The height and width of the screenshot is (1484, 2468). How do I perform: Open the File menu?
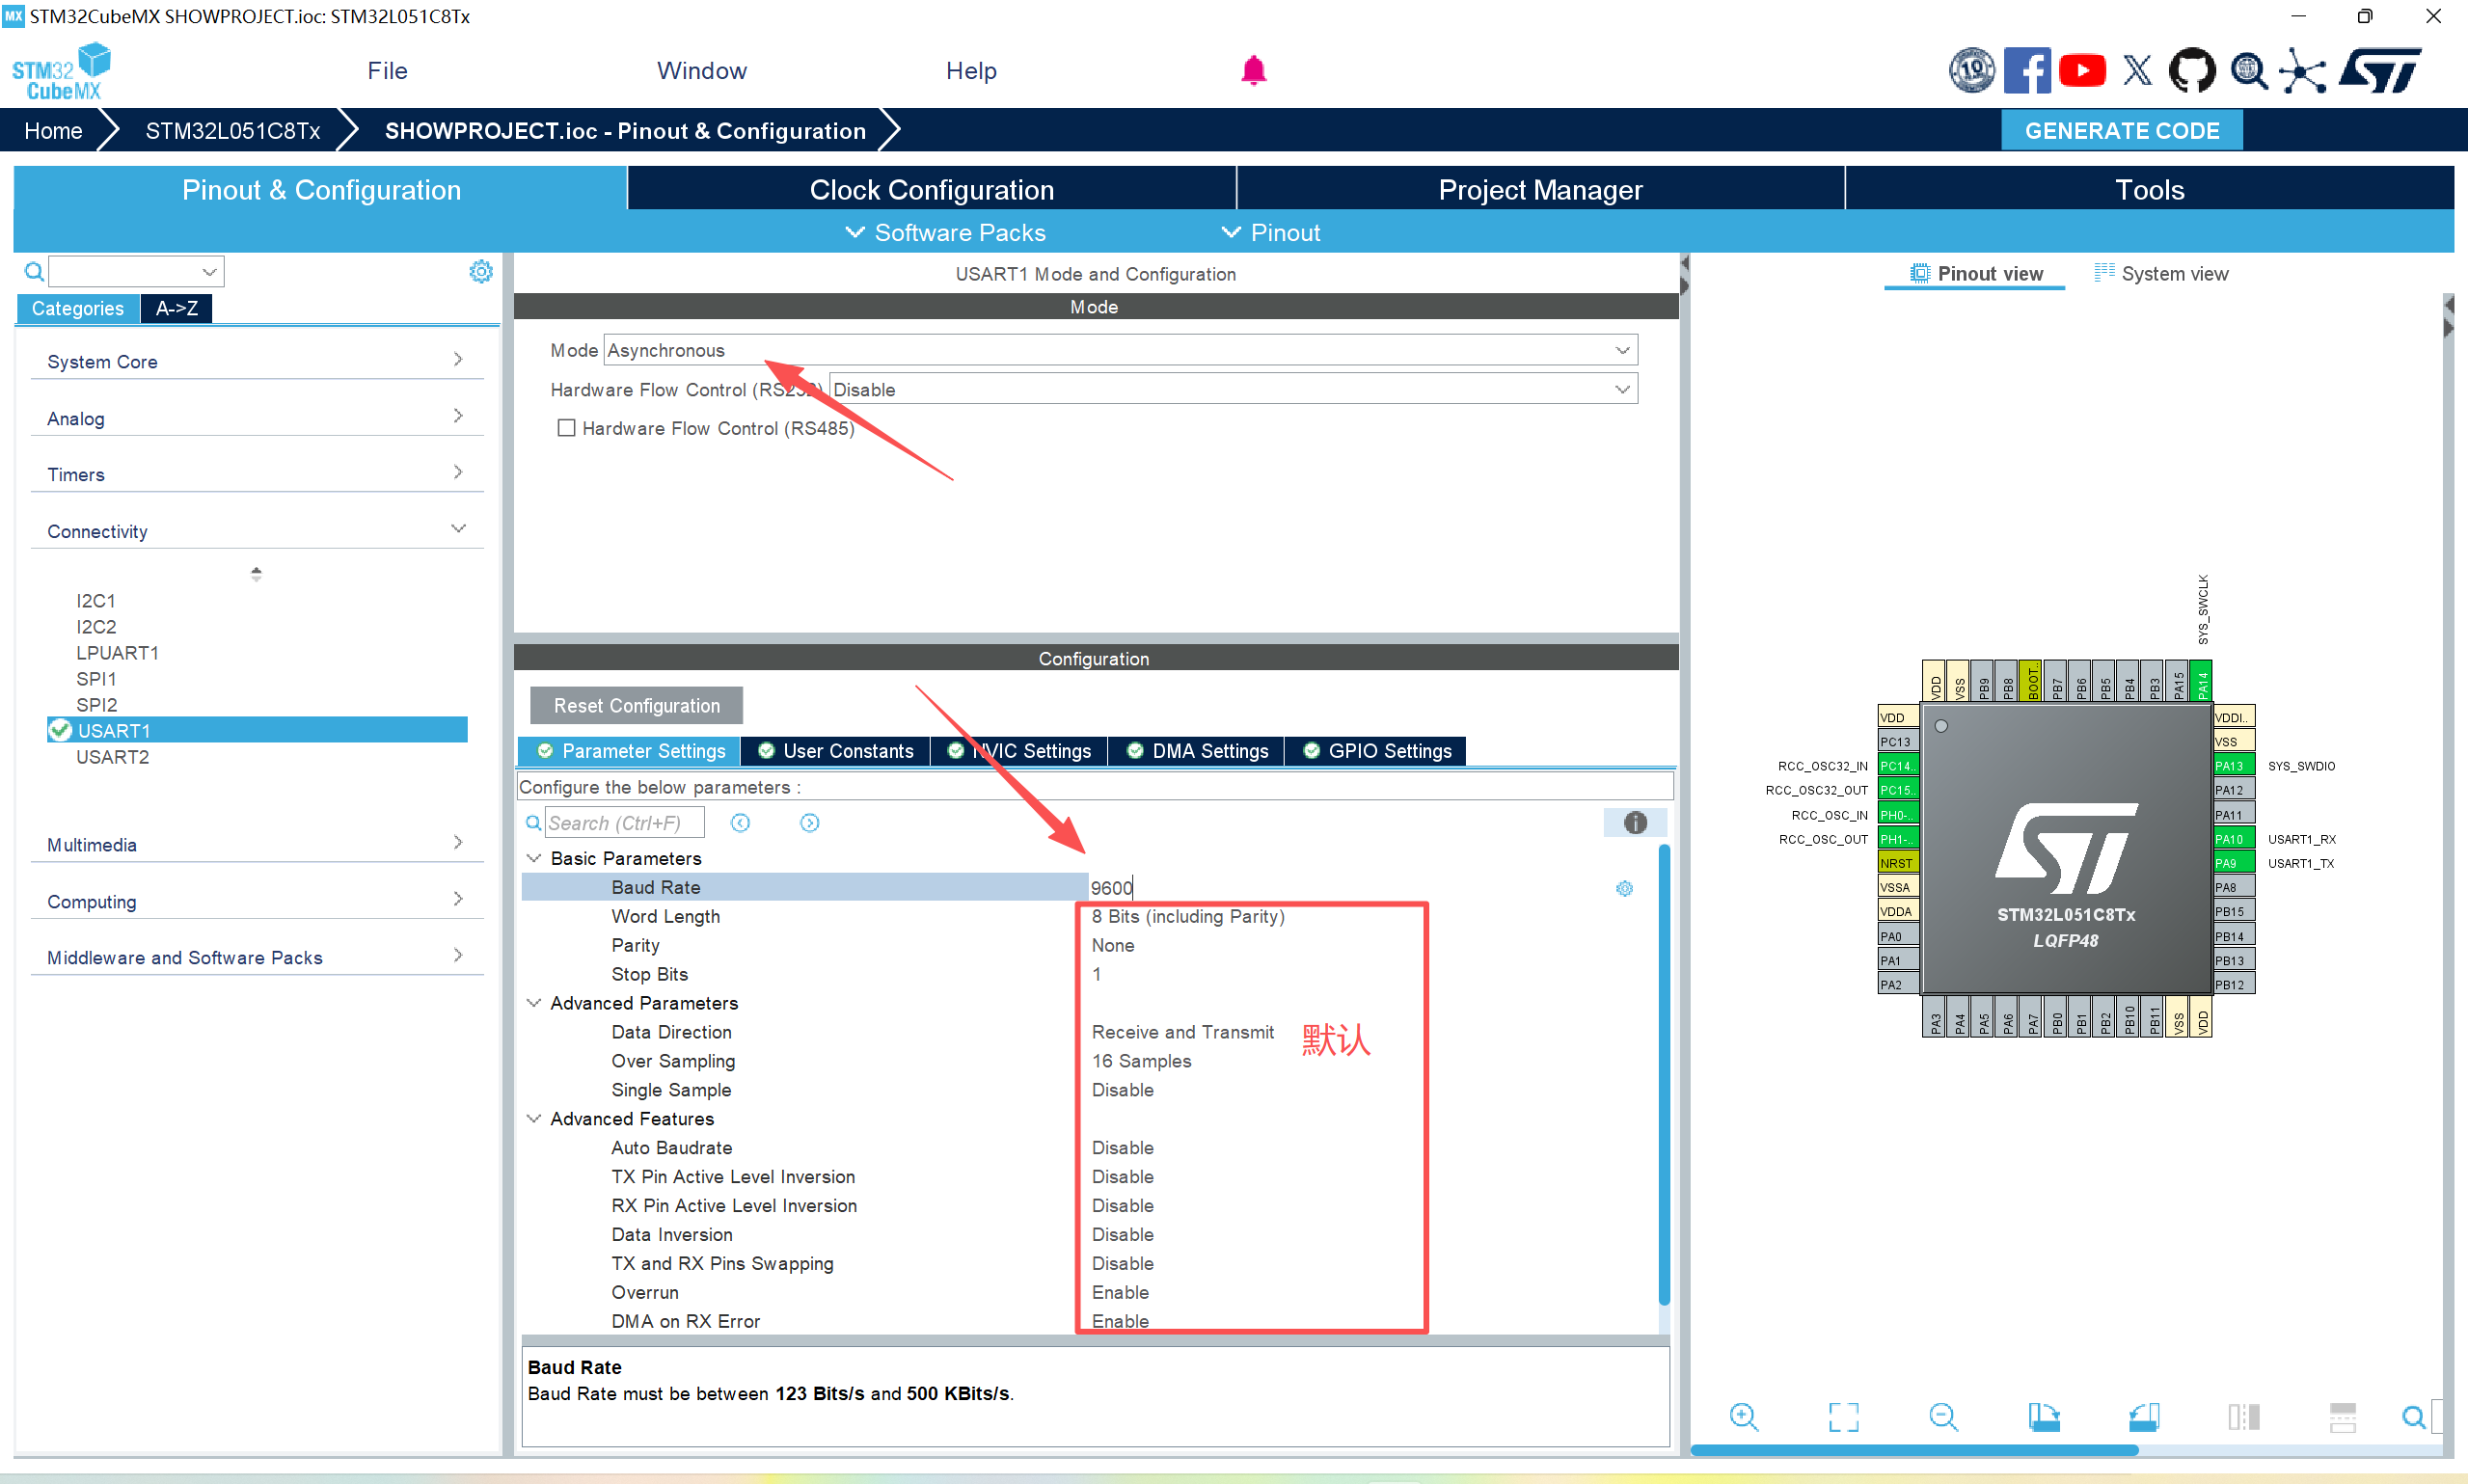(387, 71)
